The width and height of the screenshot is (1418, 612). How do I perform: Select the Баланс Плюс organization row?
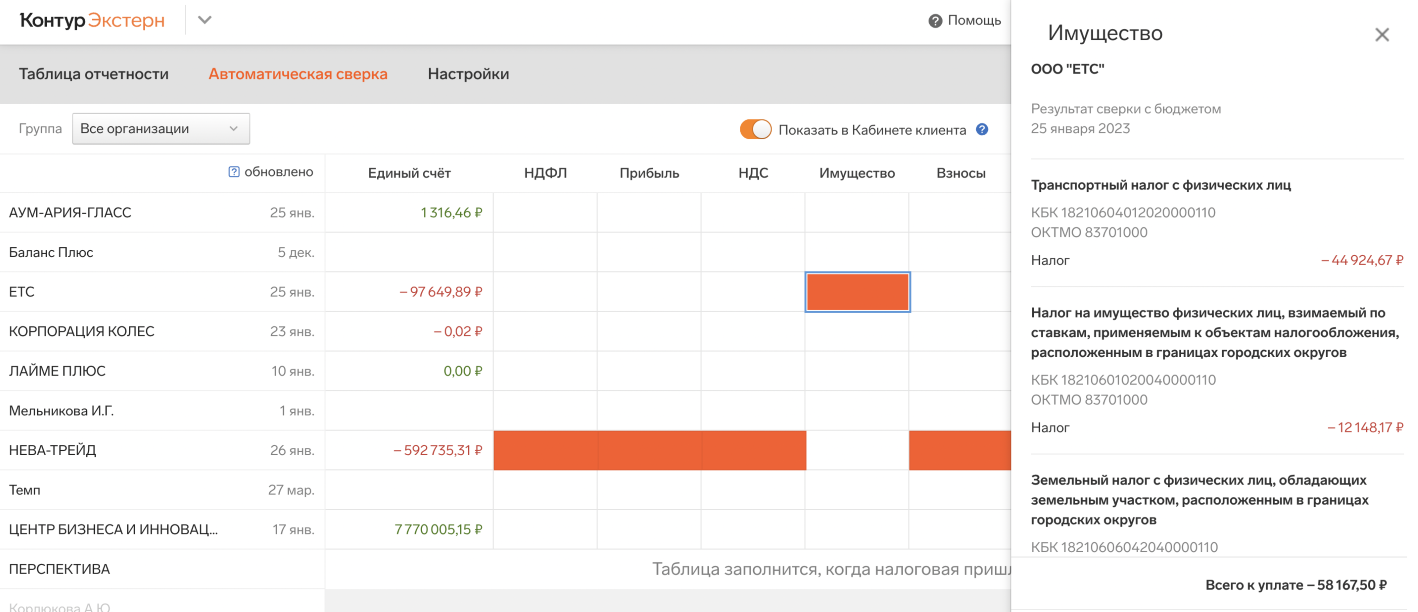point(162,252)
